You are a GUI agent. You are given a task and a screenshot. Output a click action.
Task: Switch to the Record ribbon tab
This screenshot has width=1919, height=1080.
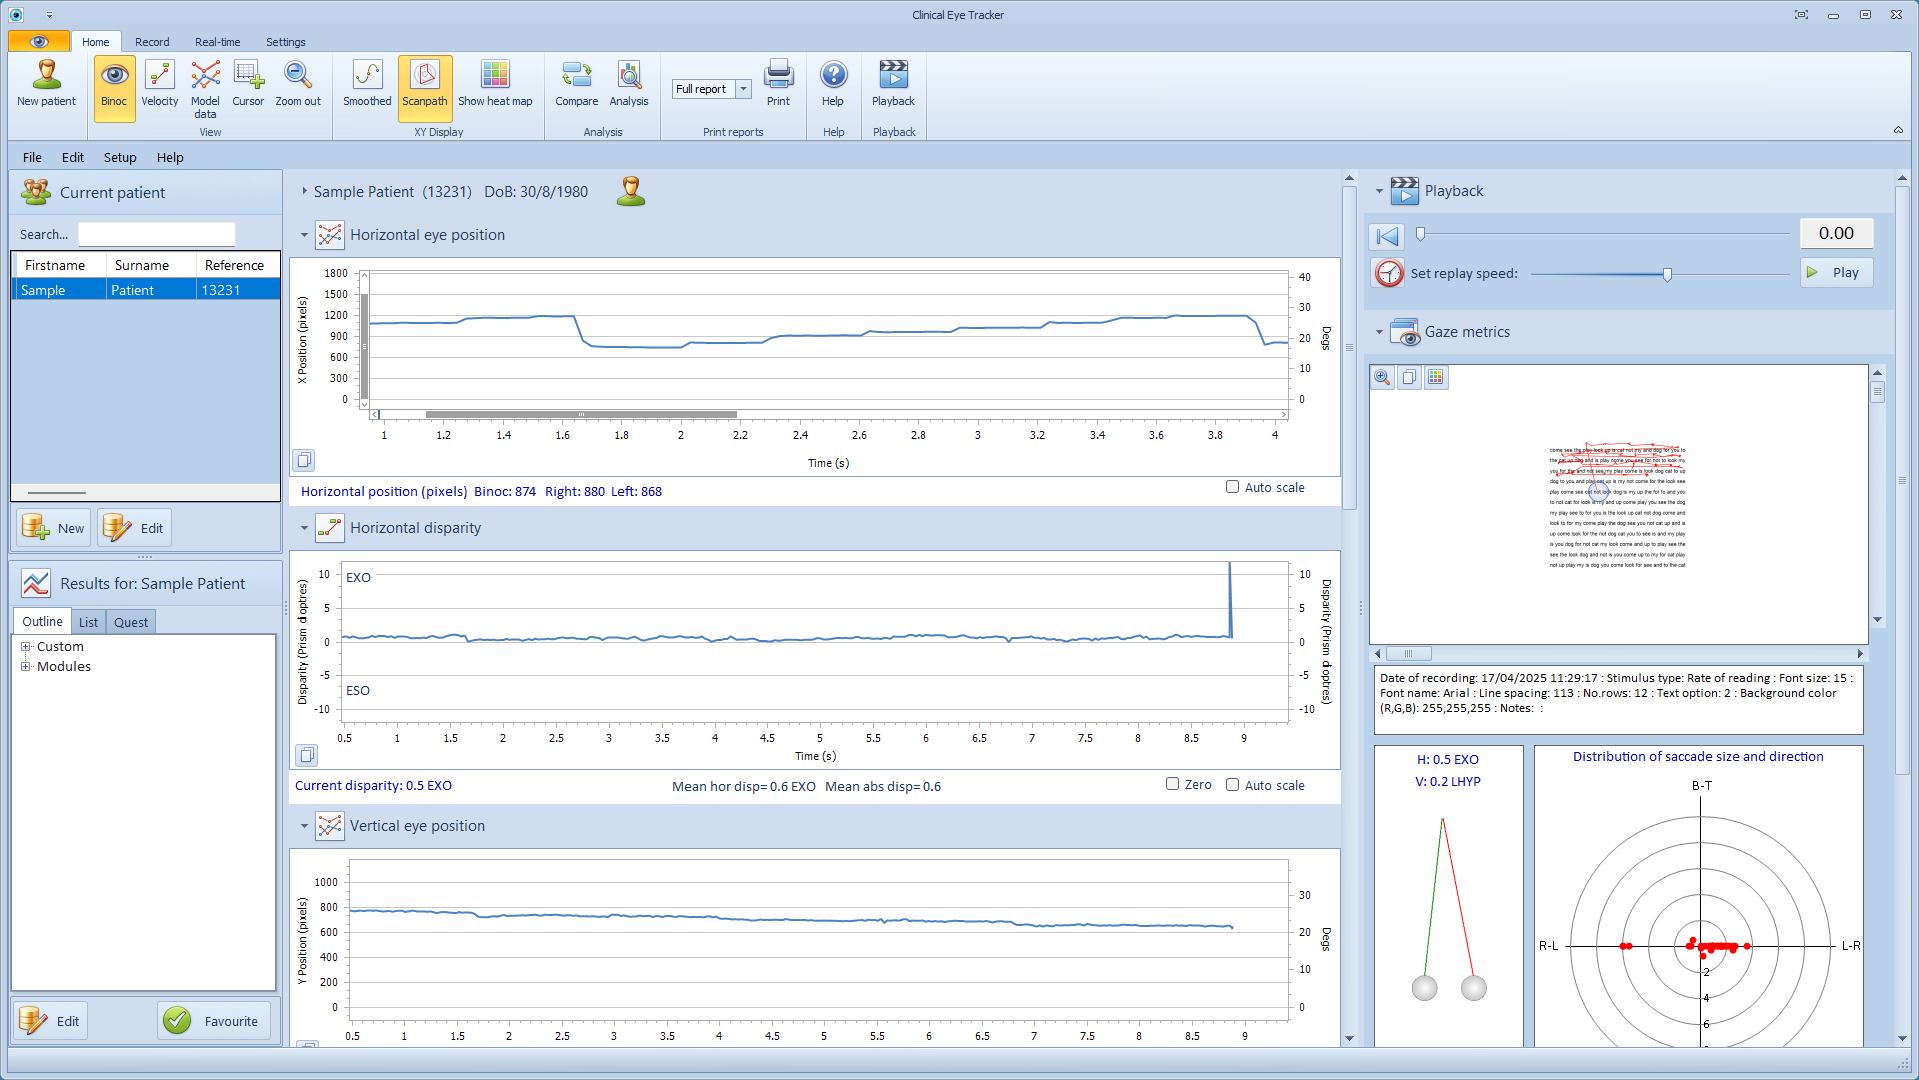152,42
